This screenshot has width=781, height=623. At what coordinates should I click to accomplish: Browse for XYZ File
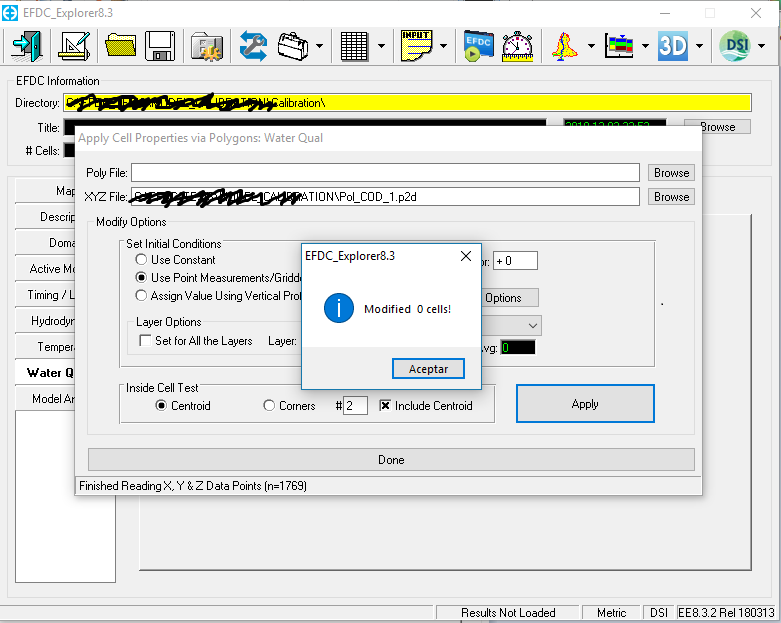point(671,197)
